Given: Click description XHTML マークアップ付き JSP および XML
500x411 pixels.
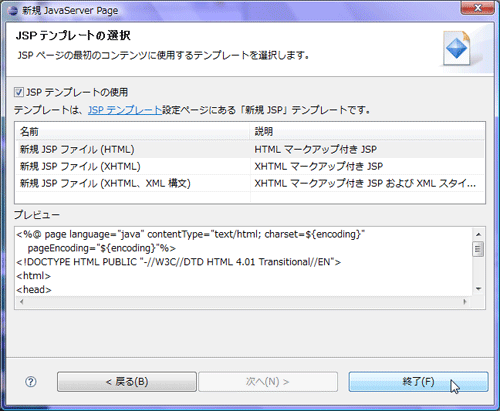Looking at the screenshot, I should pyautogui.click(x=365, y=183).
